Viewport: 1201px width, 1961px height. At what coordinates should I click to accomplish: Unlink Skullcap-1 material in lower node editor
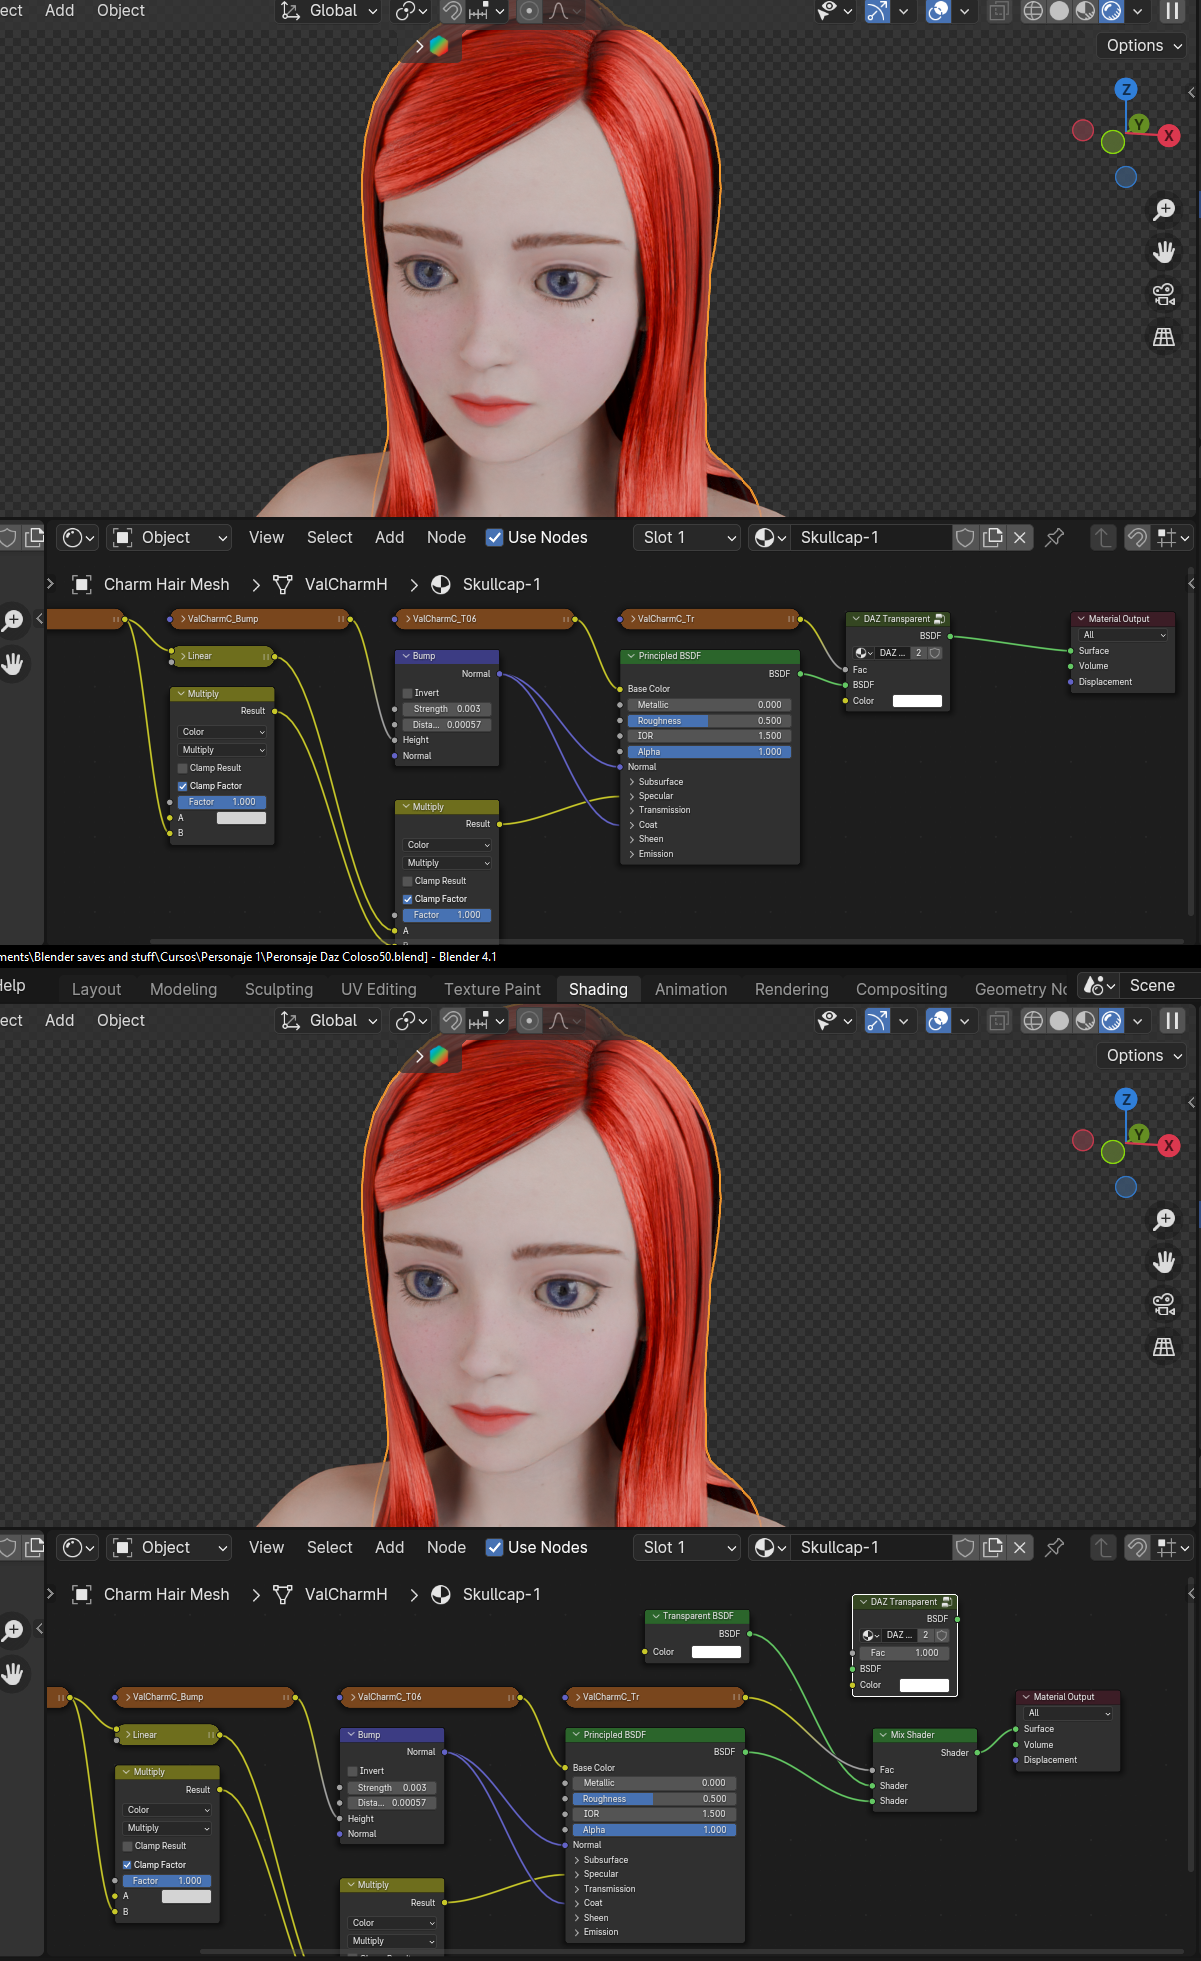coord(1020,1547)
